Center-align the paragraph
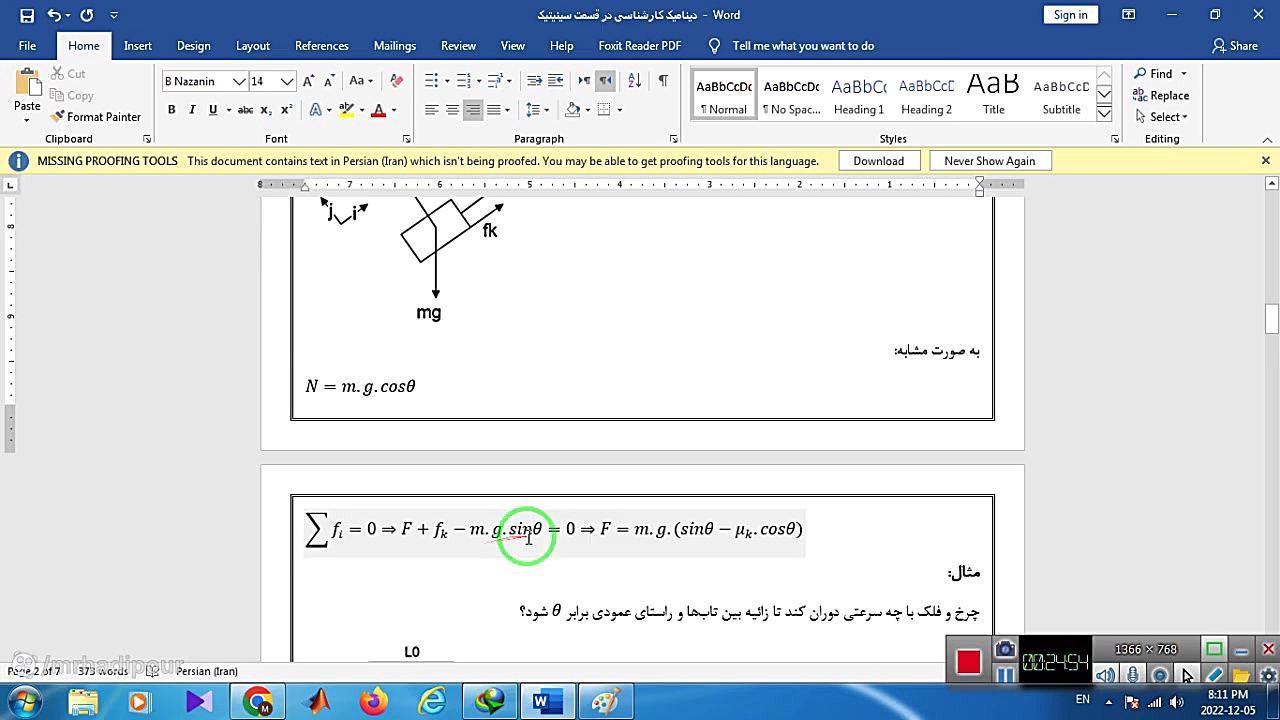The image size is (1280, 720). click(452, 110)
